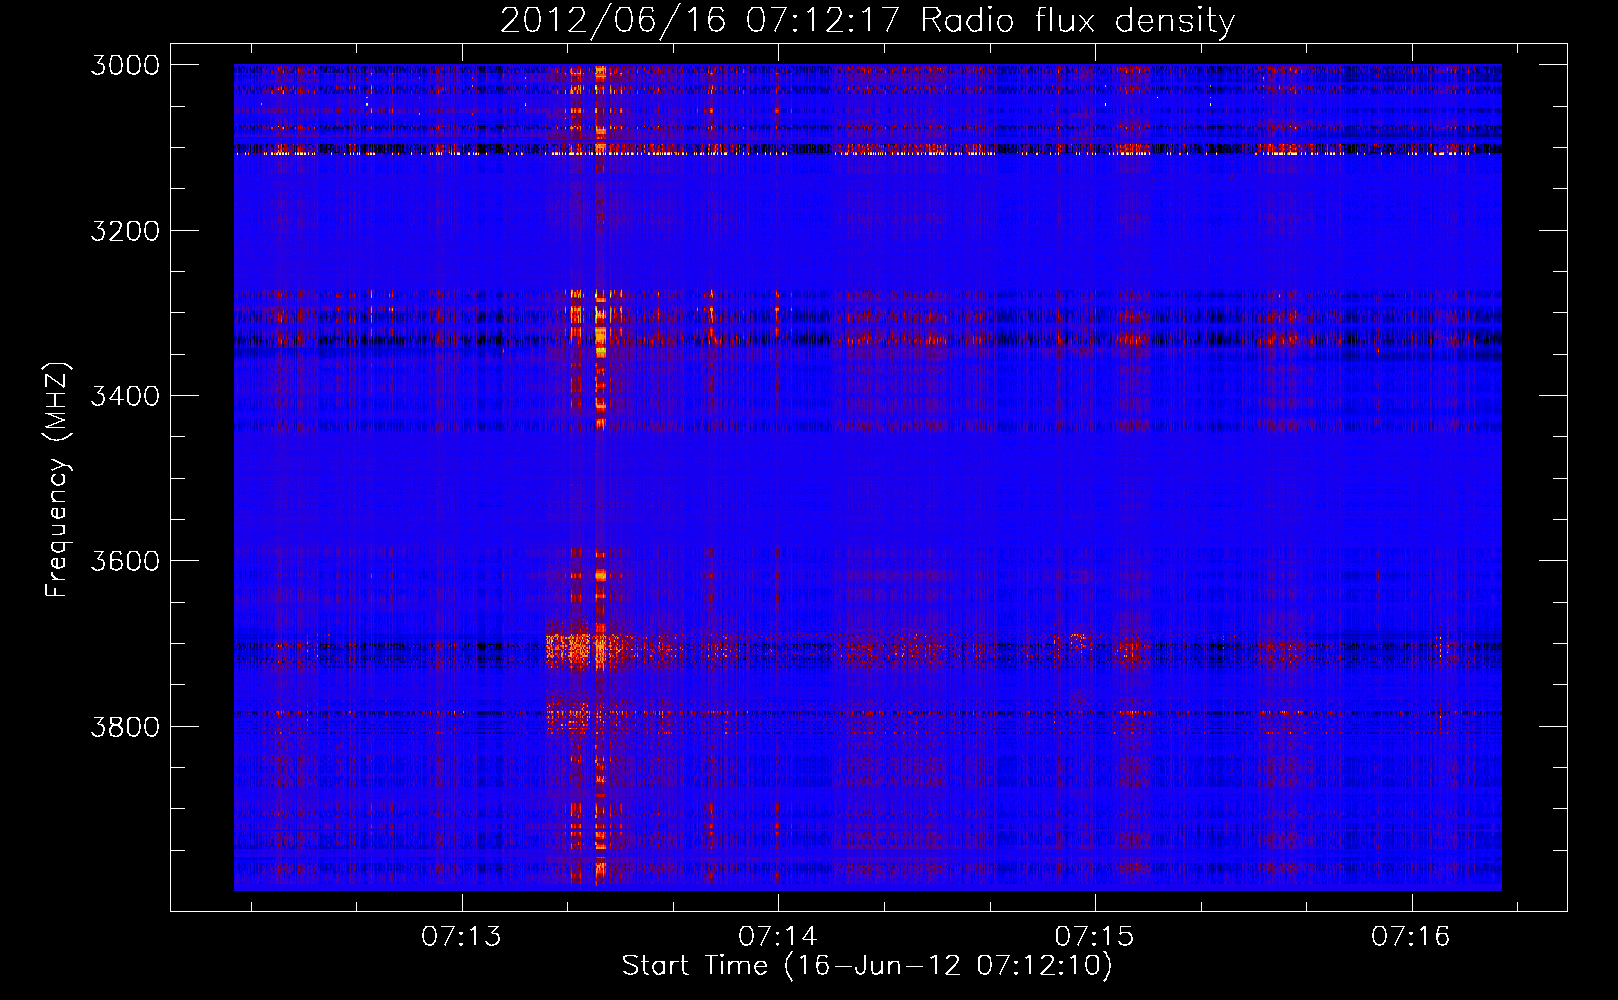Click the 3600 frequency axis label
The width and height of the screenshot is (1618, 1000).
point(125,561)
